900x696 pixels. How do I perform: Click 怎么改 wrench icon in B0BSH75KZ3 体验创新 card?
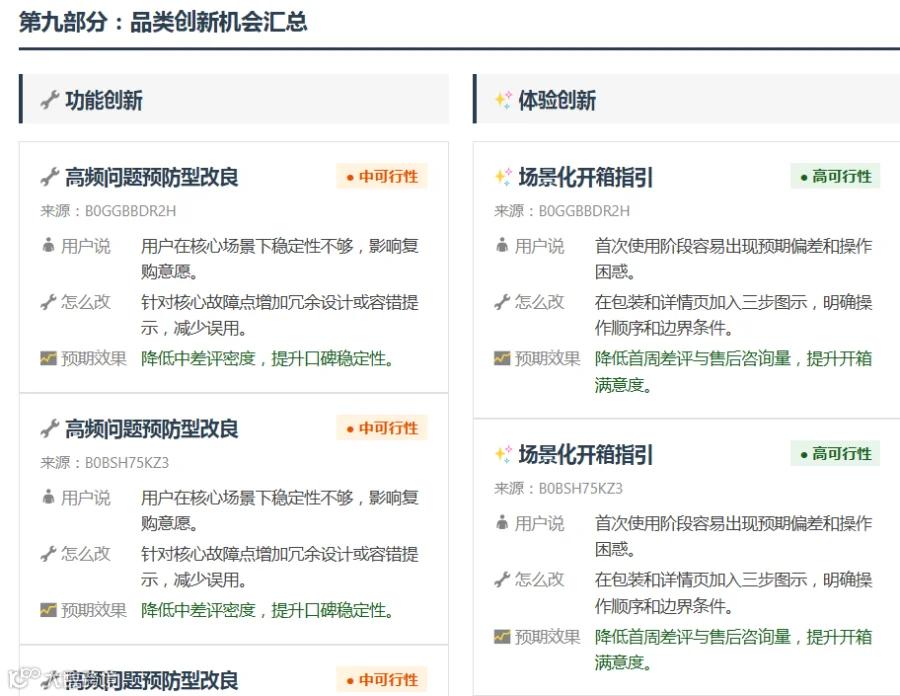click(x=502, y=580)
